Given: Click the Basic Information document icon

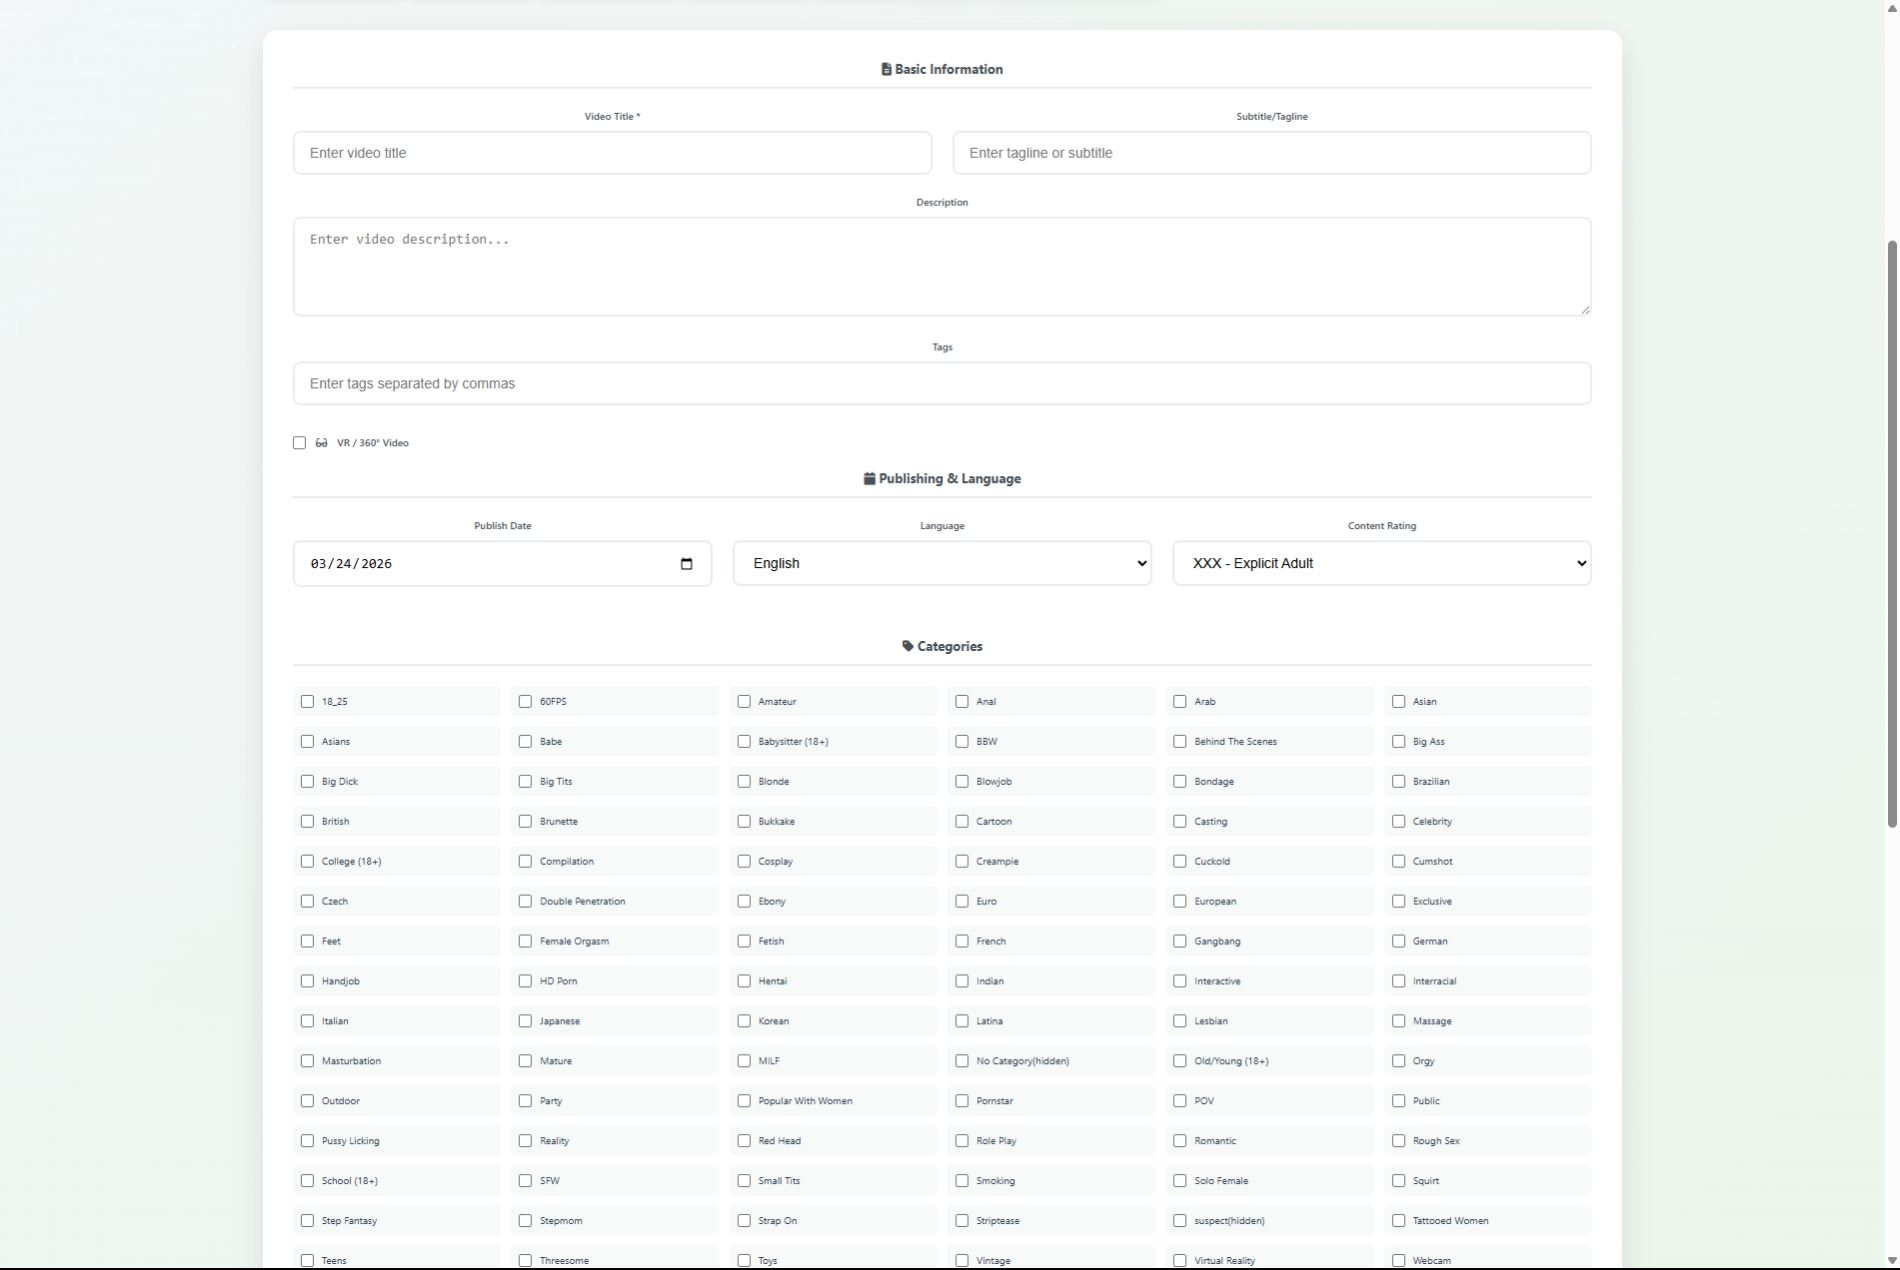Looking at the screenshot, I should pyautogui.click(x=886, y=69).
